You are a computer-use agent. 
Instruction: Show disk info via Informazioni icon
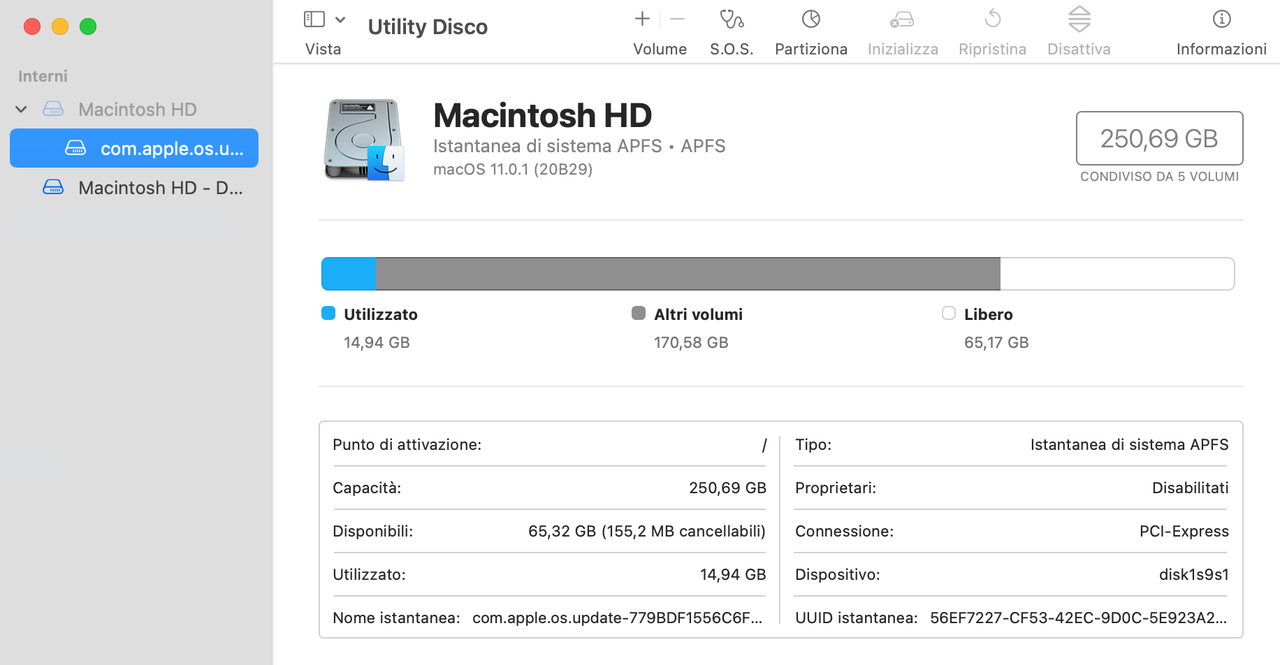pos(1221,19)
